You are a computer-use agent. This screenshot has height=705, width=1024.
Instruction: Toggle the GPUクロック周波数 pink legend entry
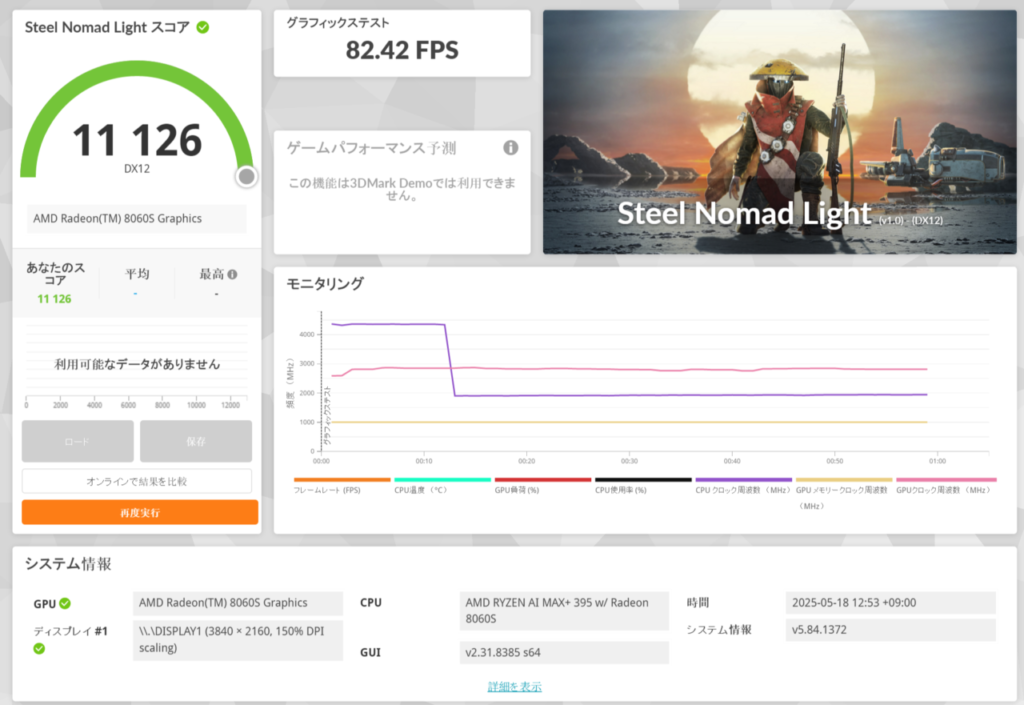click(x=946, y=480)
